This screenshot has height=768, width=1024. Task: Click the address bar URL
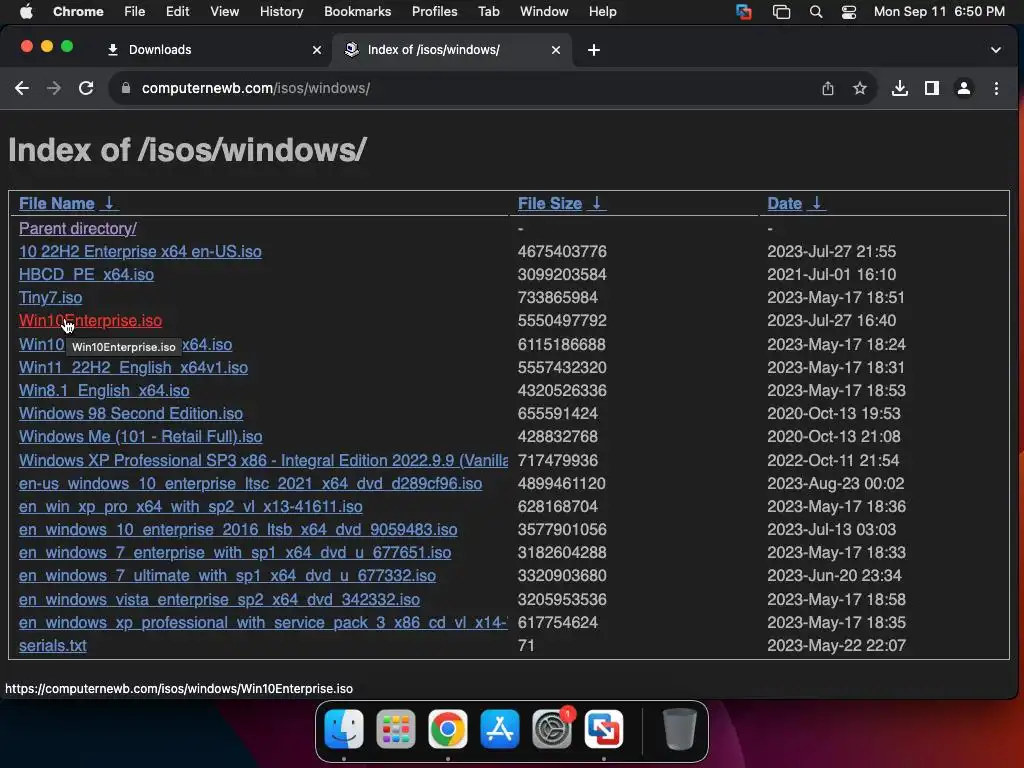pyautogui.click(x=256, y=88)
